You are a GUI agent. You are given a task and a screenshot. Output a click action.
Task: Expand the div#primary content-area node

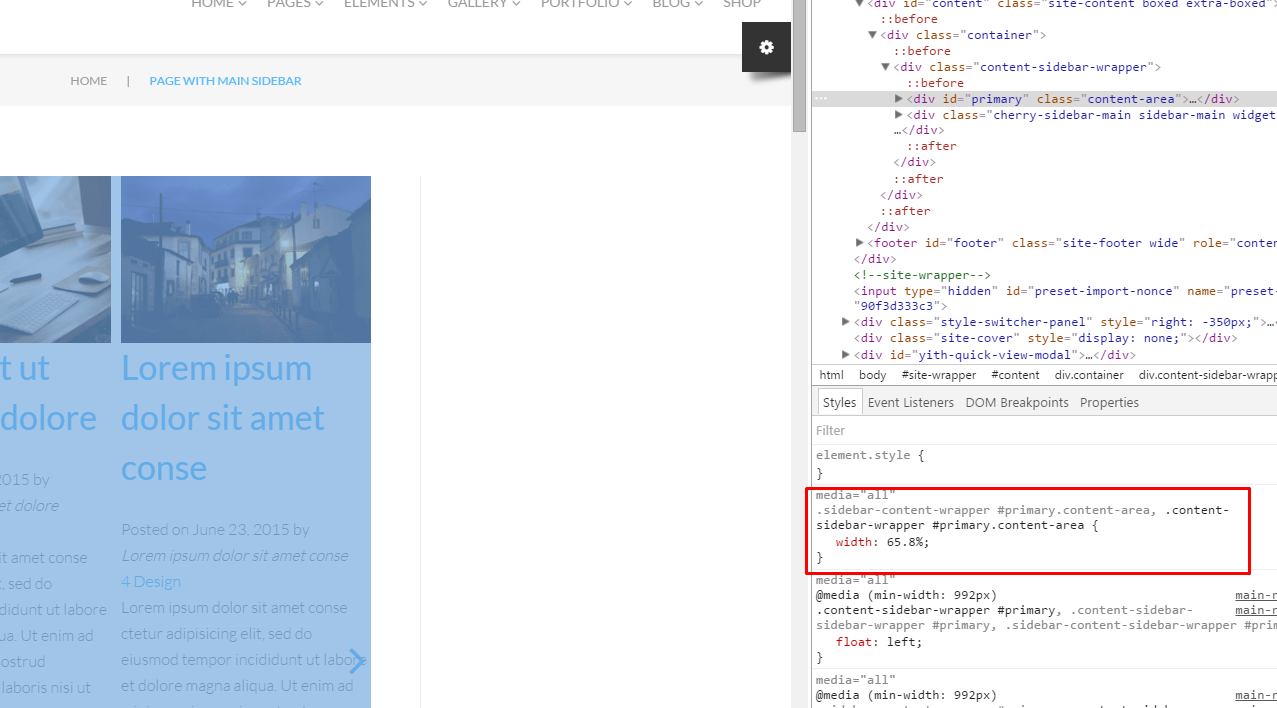899,98
